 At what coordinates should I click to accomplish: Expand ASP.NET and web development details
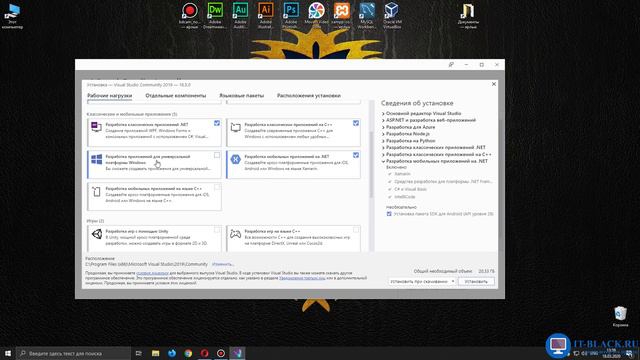click(x=383, y=120)
